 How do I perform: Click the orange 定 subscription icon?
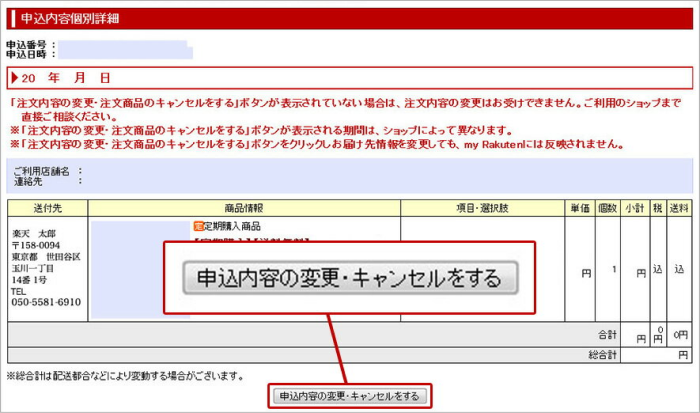point(198,227)
